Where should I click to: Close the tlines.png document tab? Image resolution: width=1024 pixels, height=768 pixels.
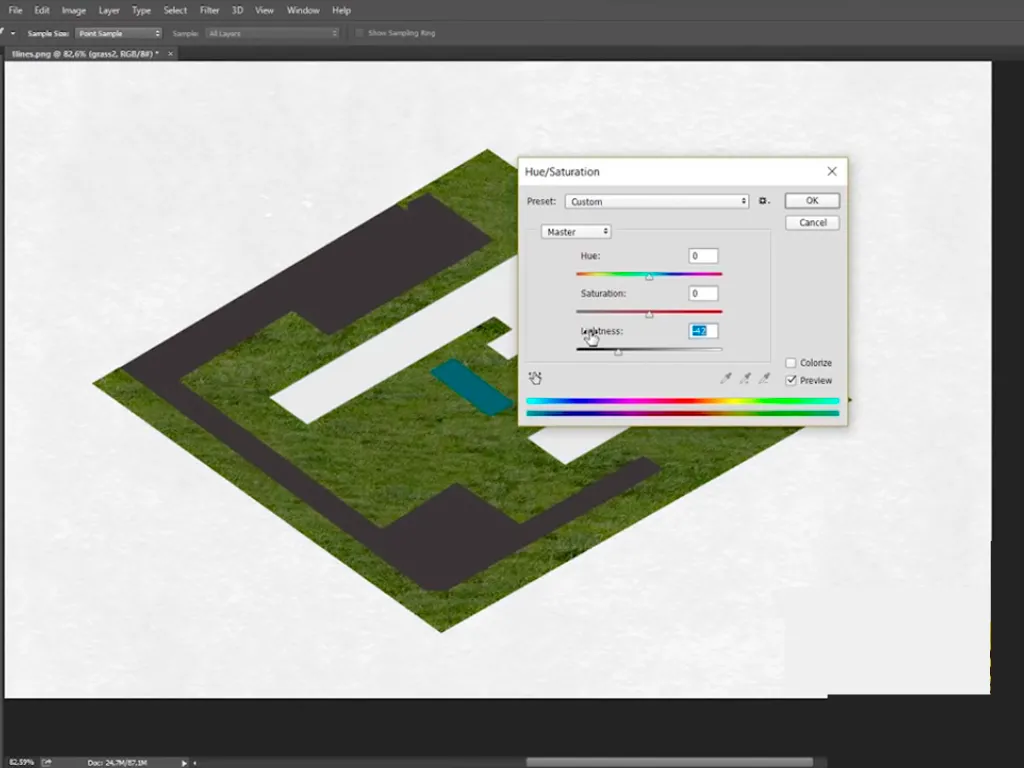(170, 54)
